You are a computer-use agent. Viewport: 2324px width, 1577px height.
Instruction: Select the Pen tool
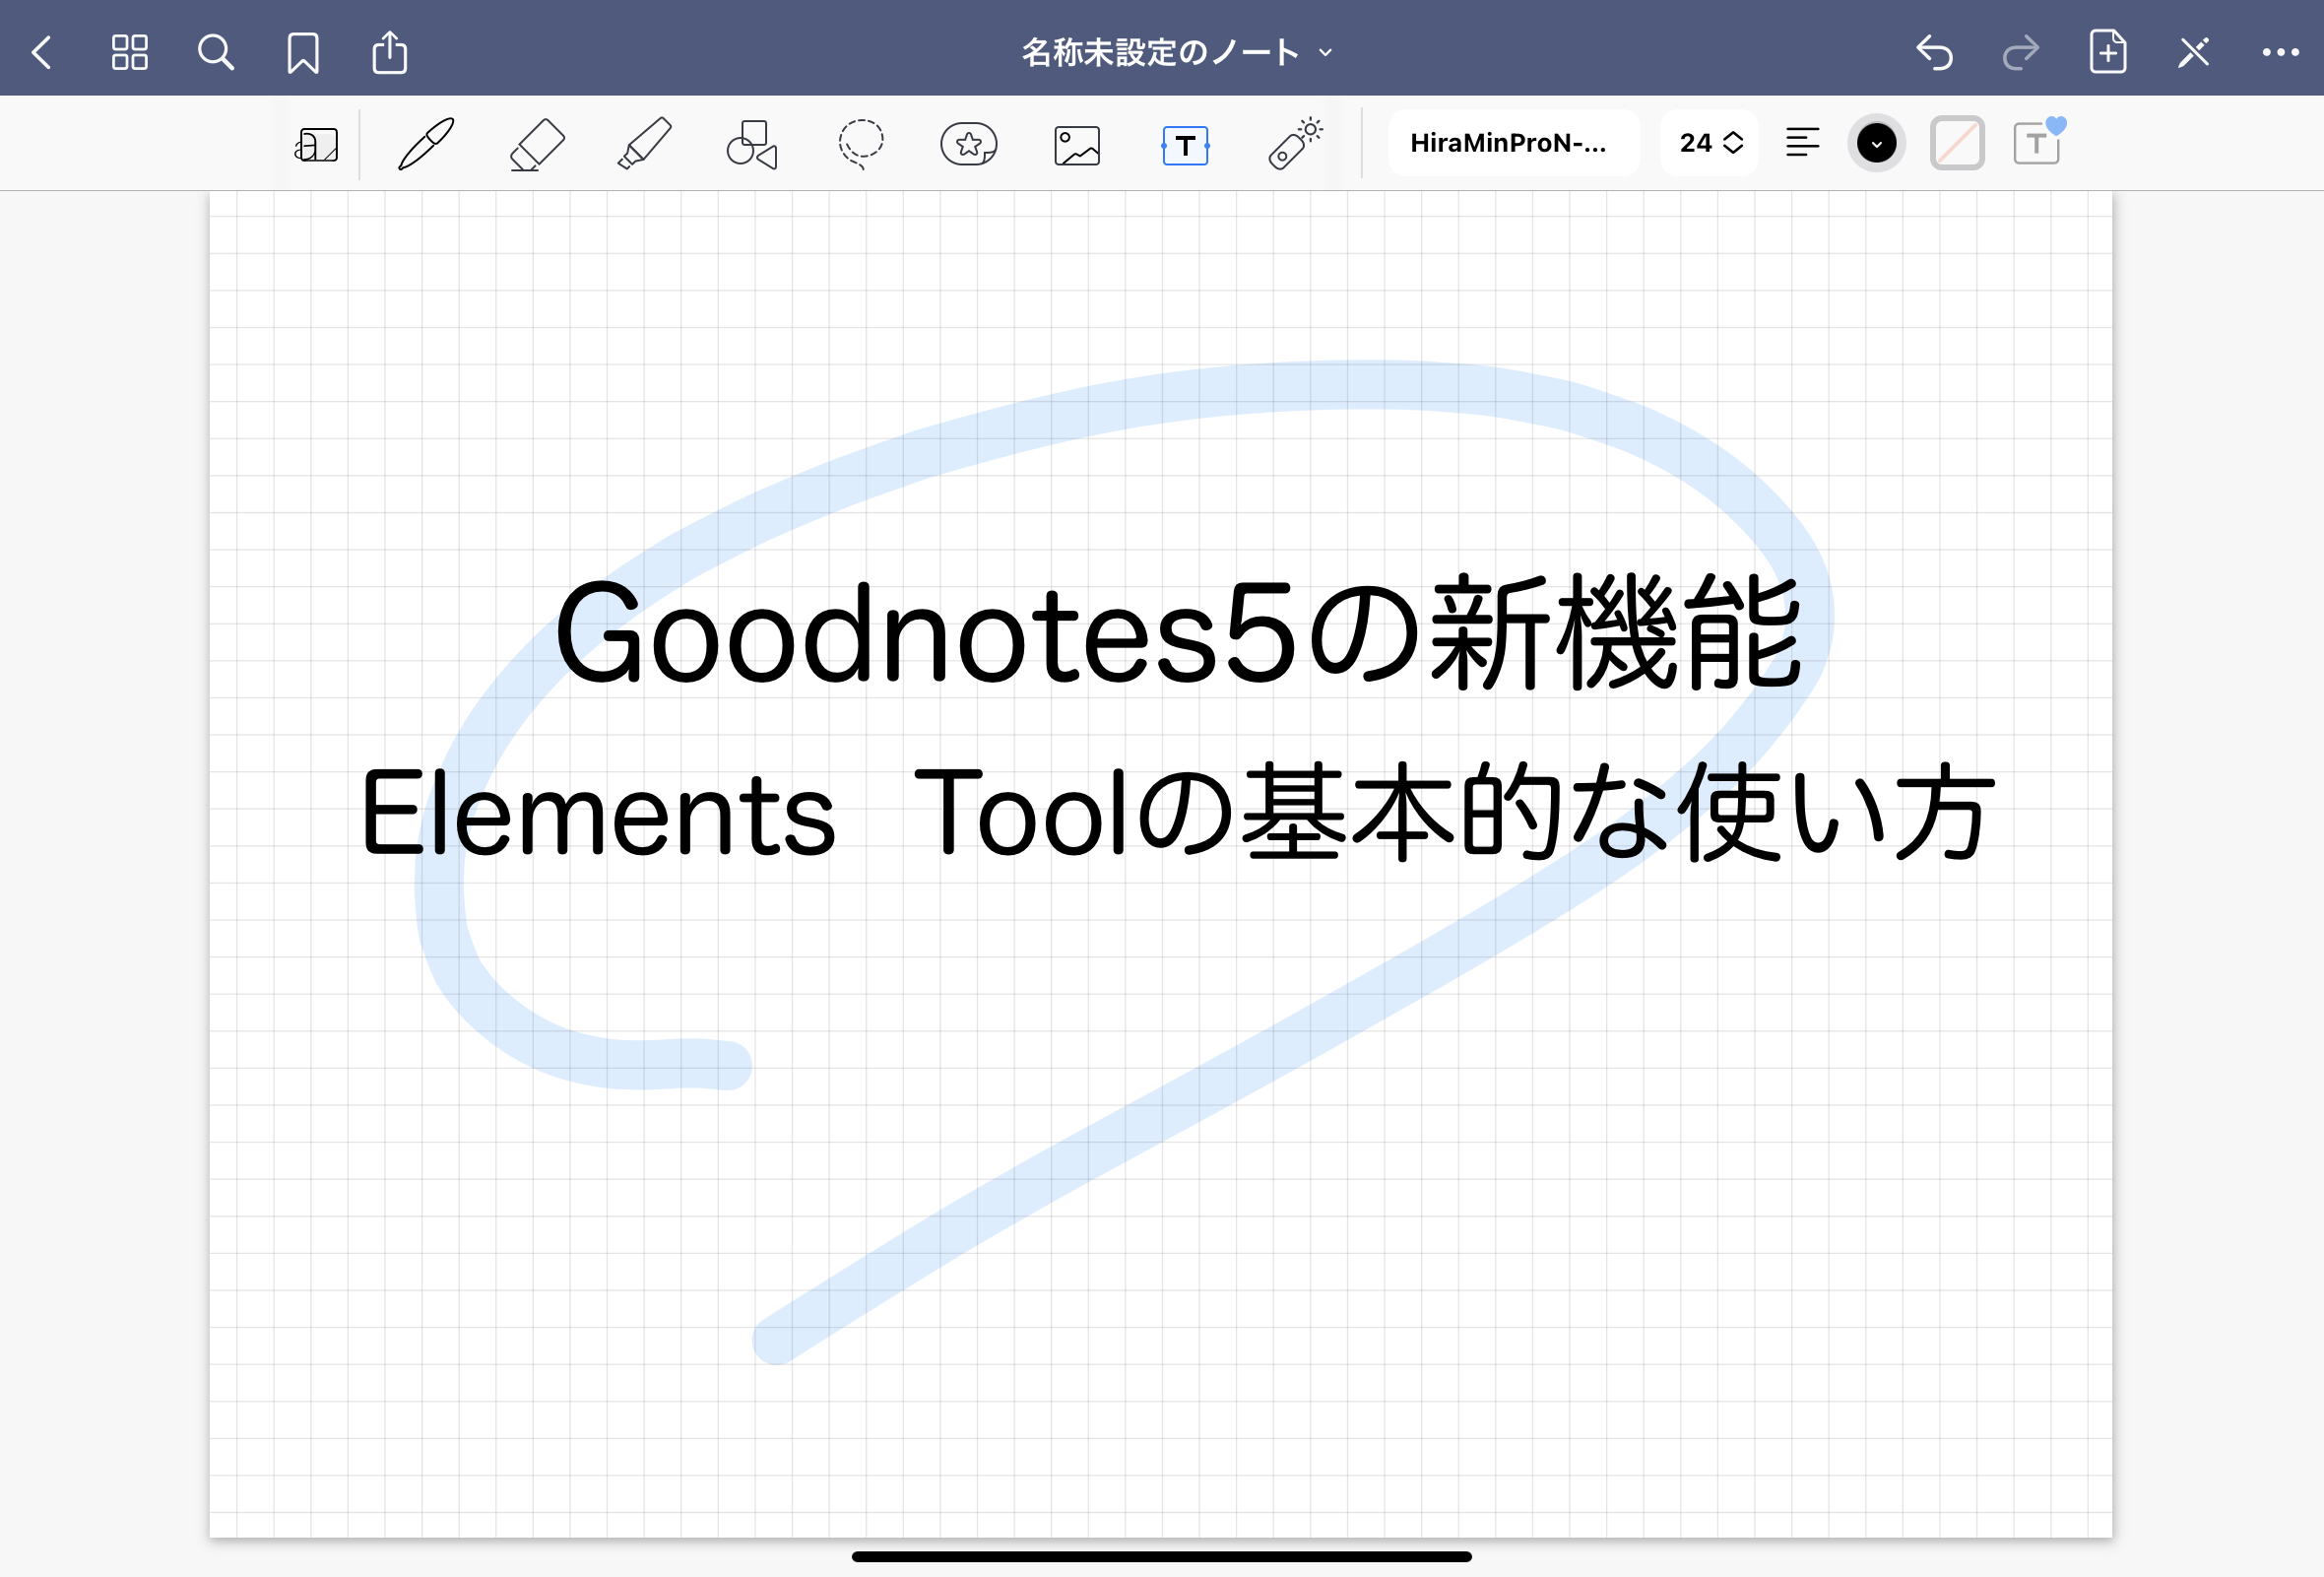pos(426,144)
